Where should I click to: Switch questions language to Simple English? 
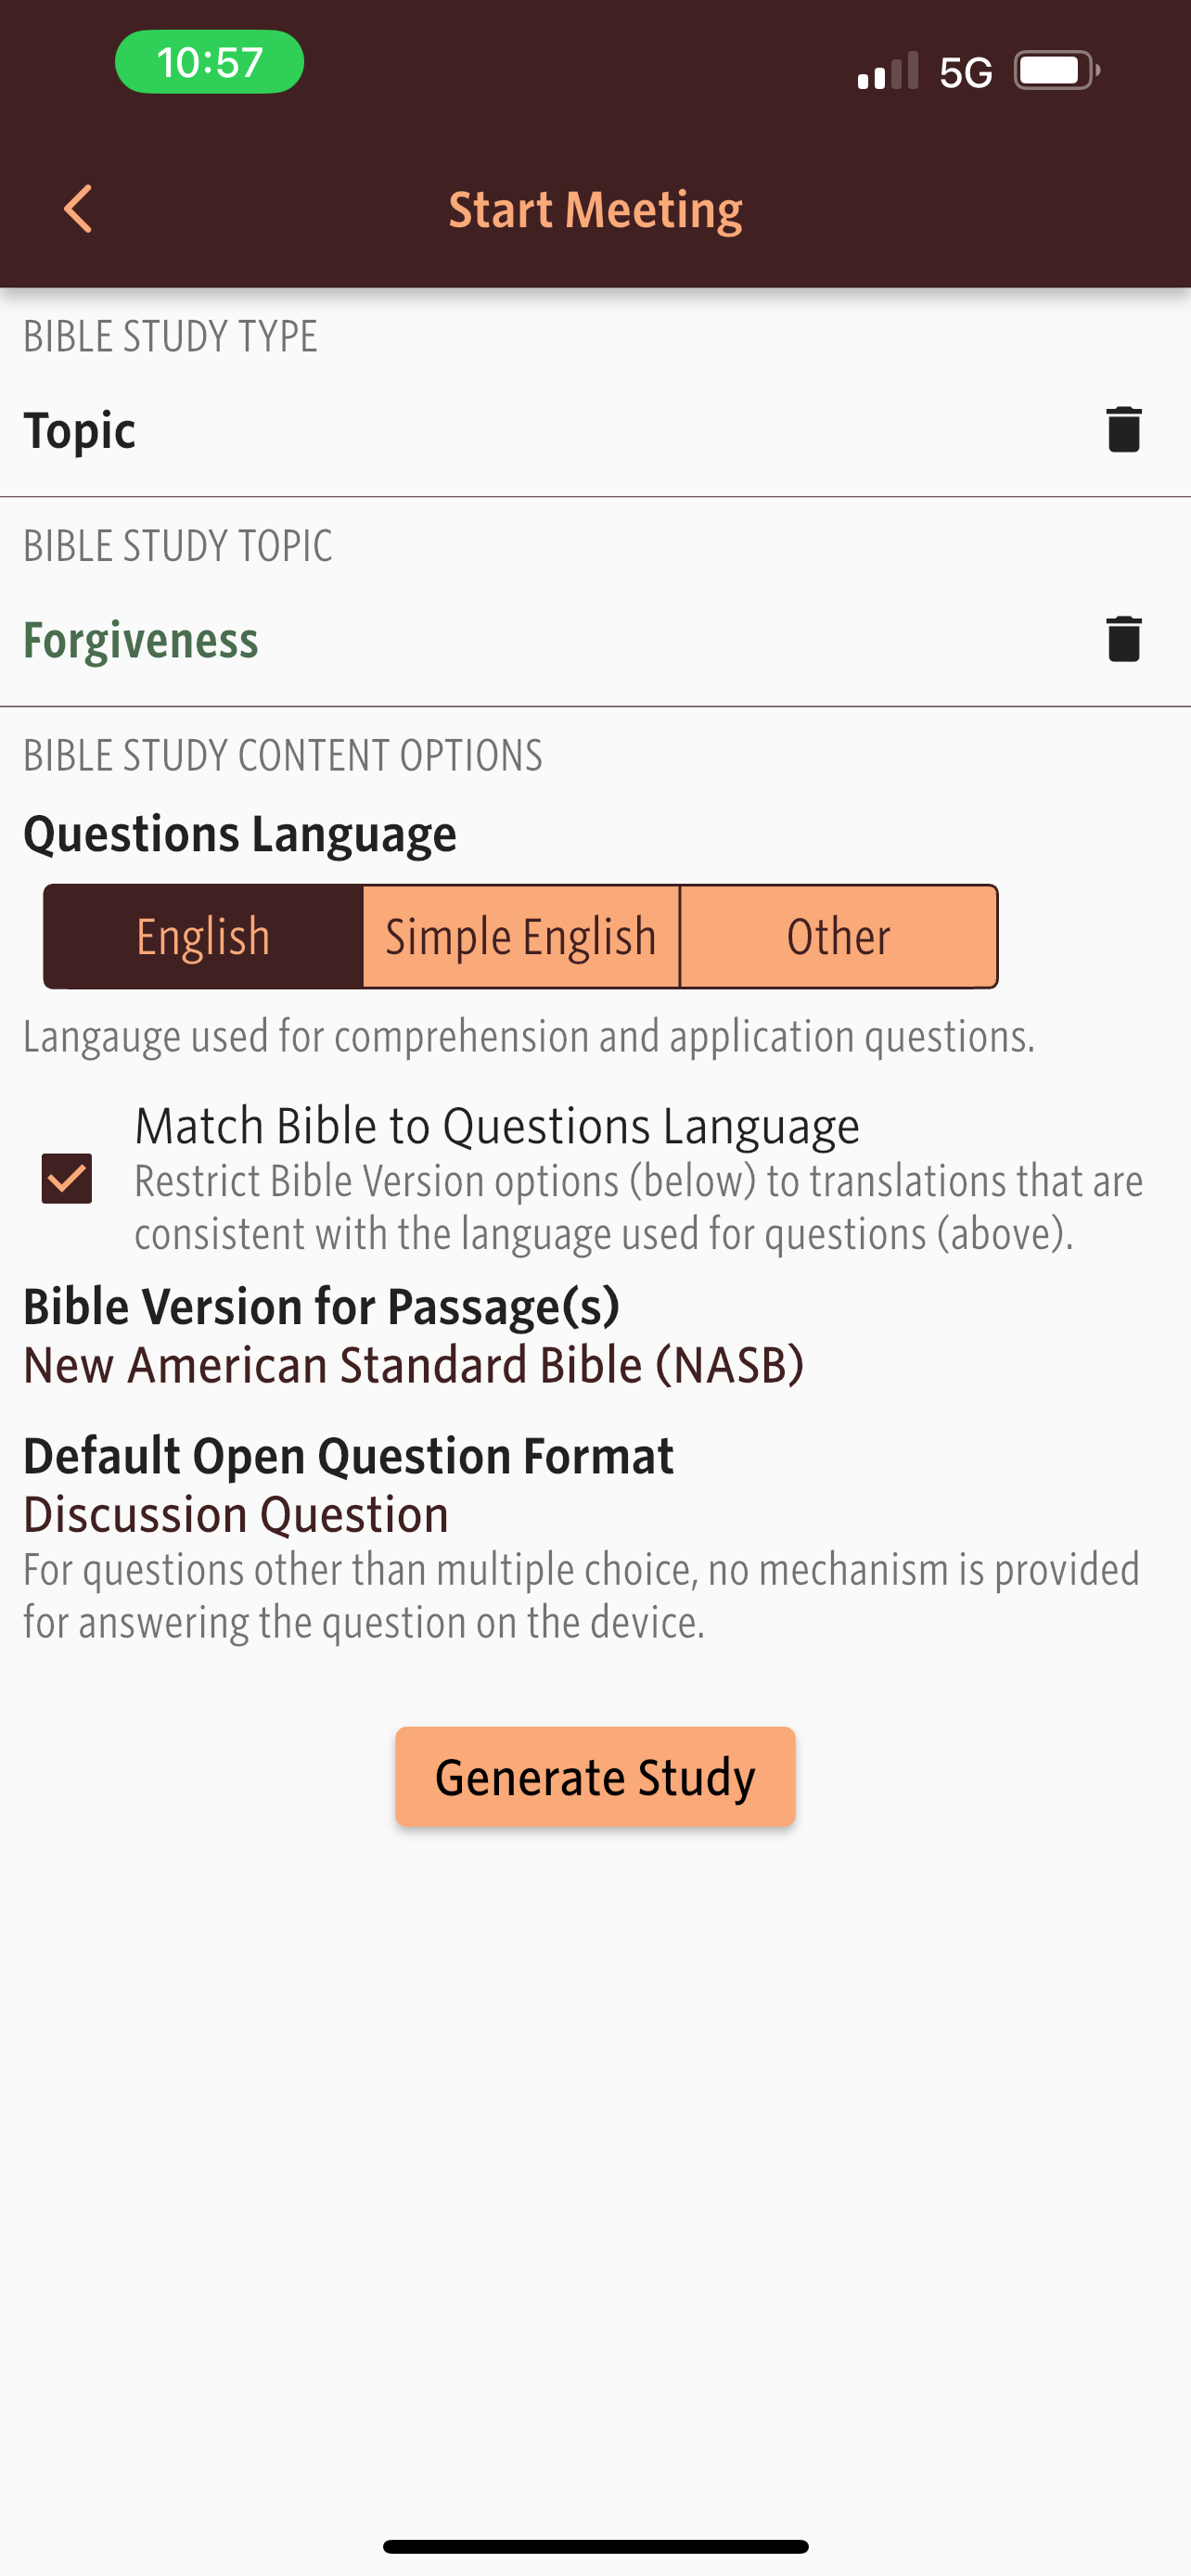521,937
